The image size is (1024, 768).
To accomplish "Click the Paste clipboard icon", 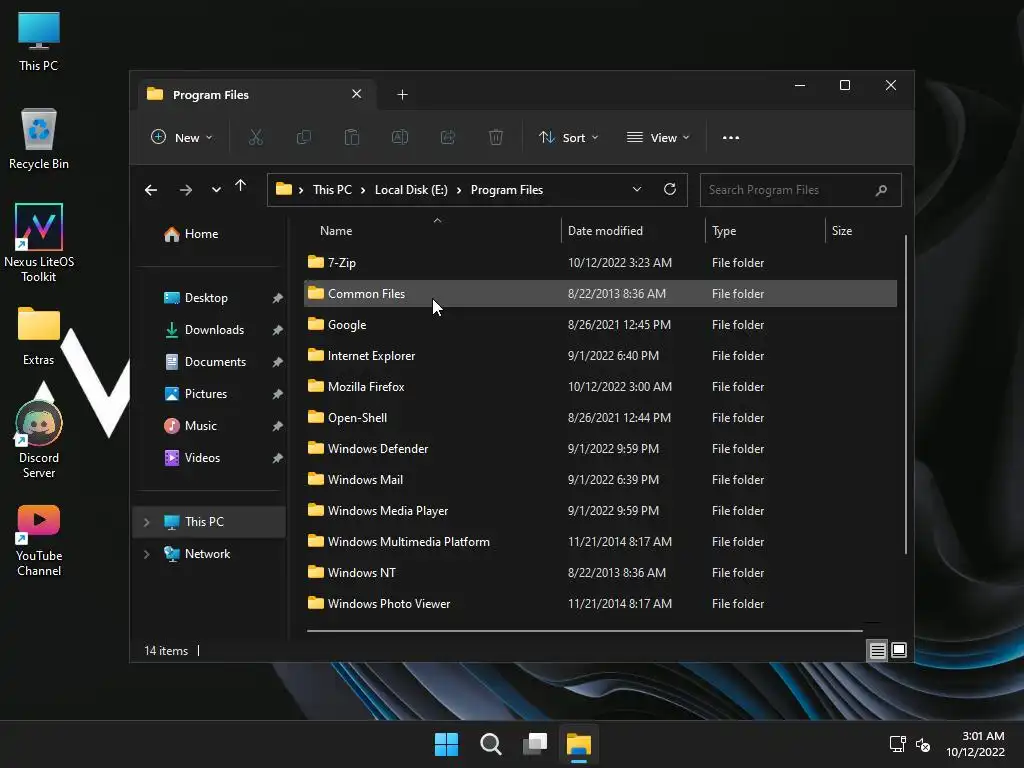I will [351, 138].
